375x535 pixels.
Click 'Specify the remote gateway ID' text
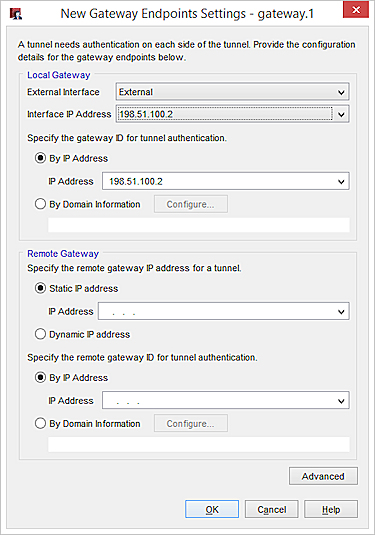142,358
